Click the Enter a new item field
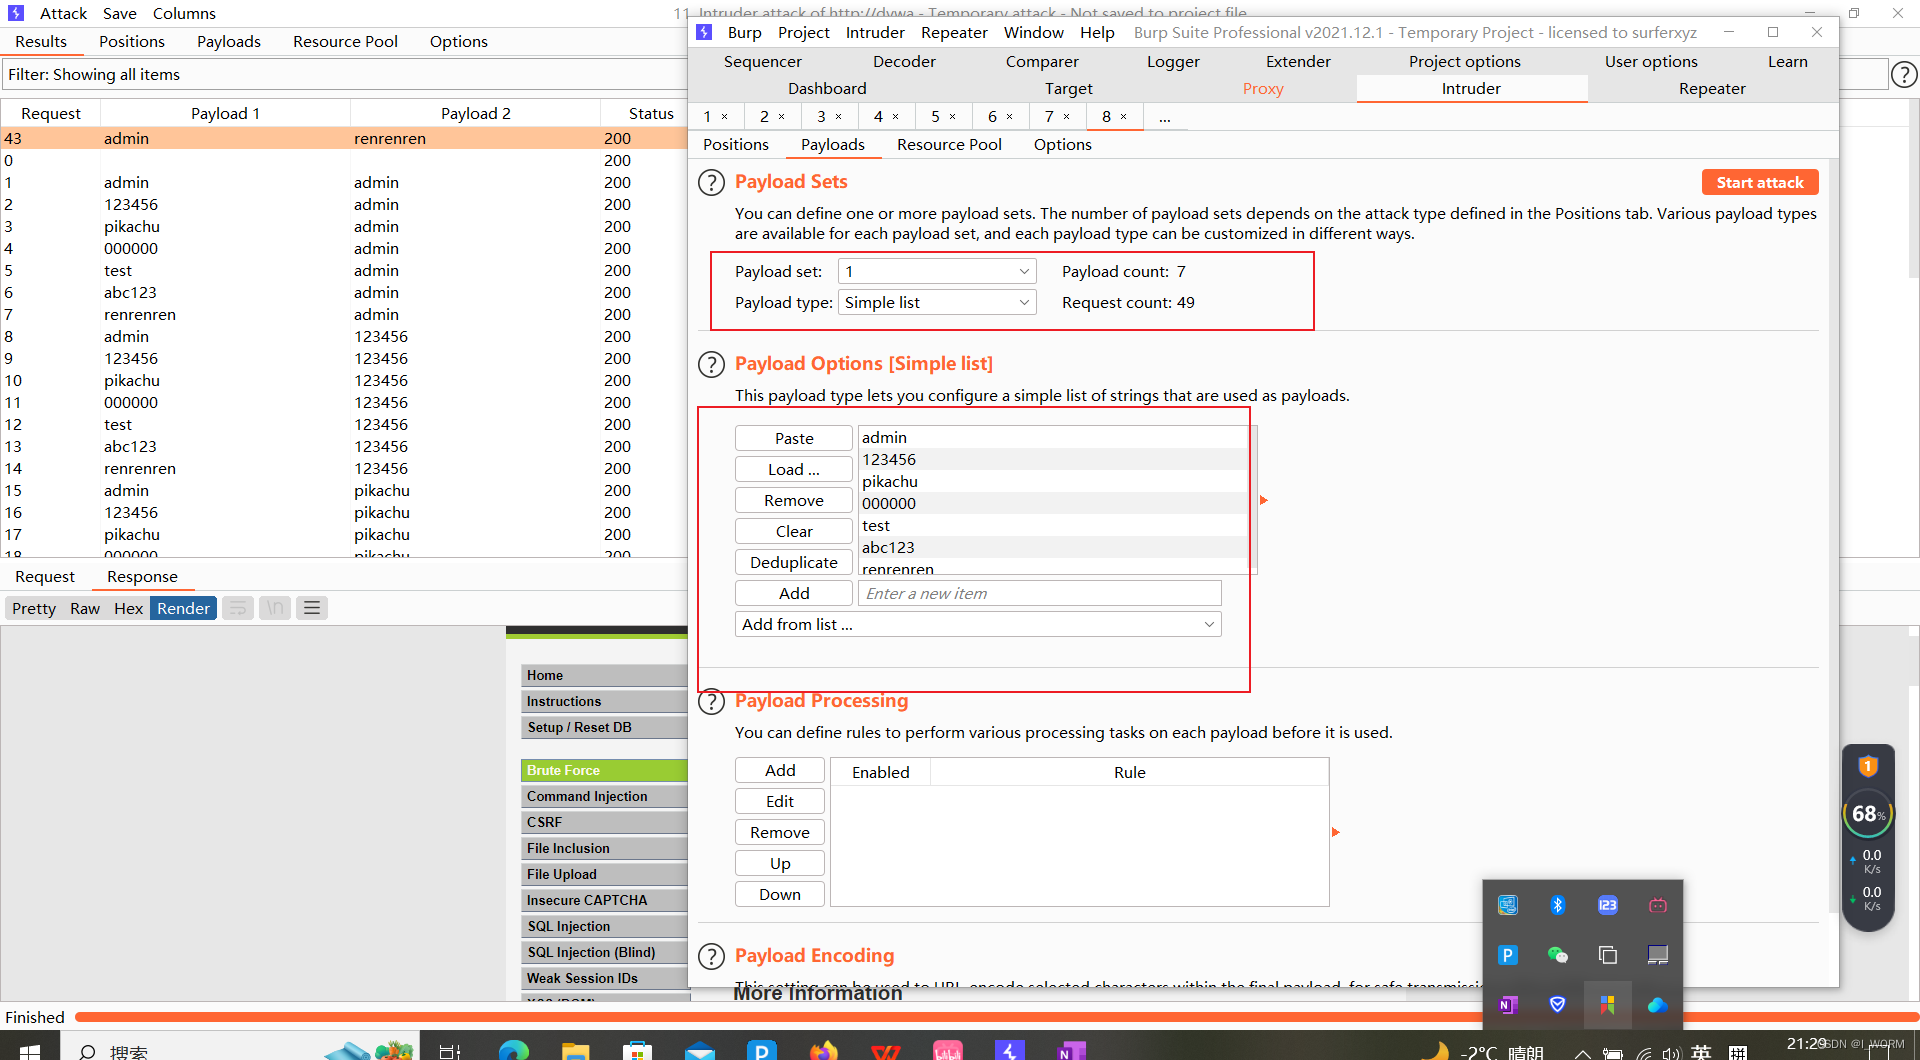 point(1040,594)
